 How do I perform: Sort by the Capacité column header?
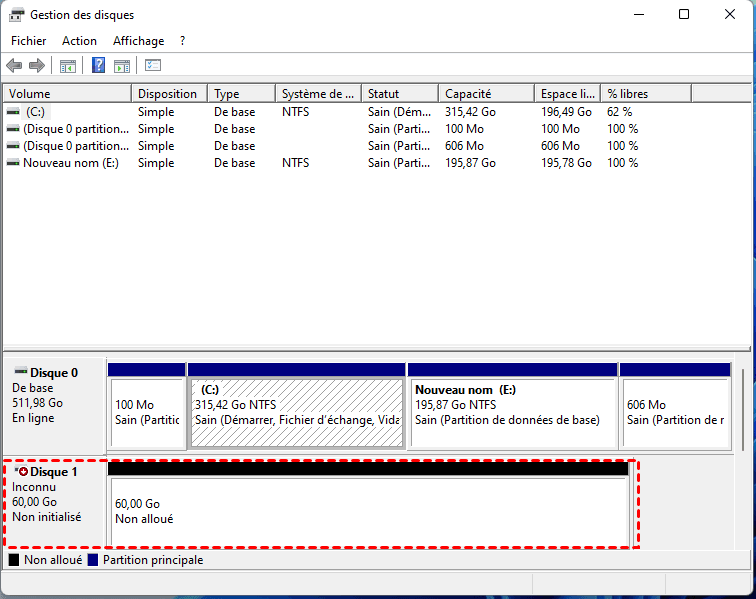click(486, 94)
